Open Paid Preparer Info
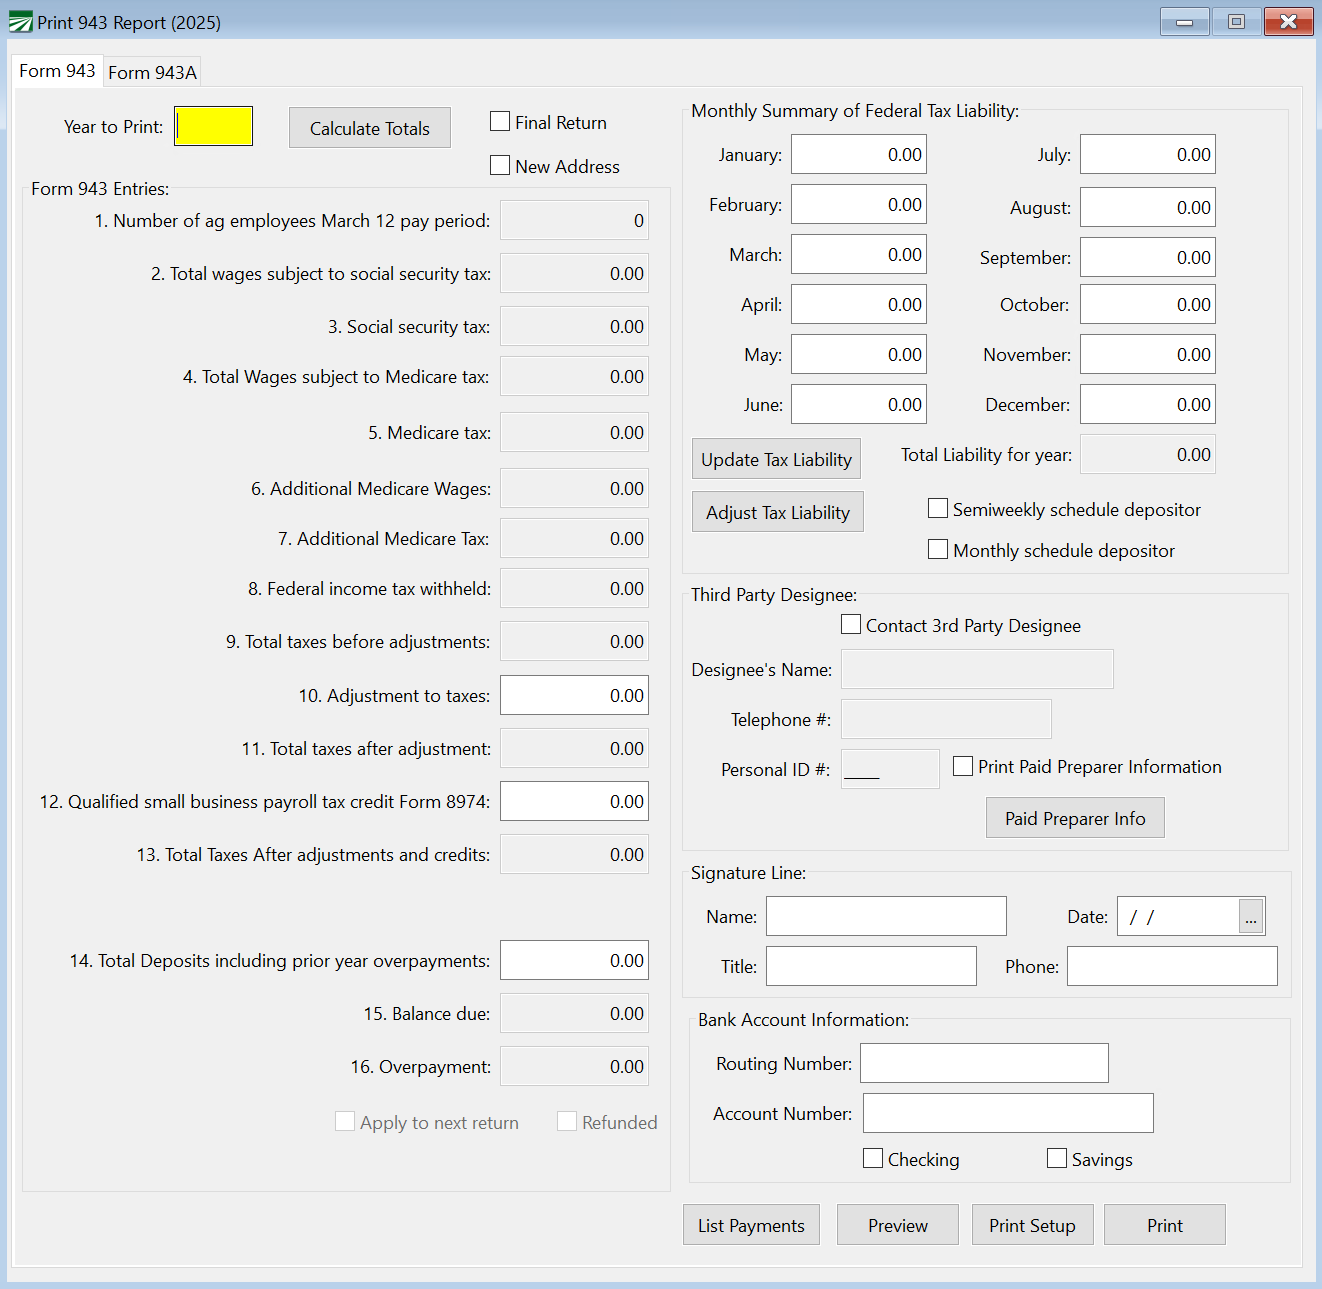 point(1075,818)
